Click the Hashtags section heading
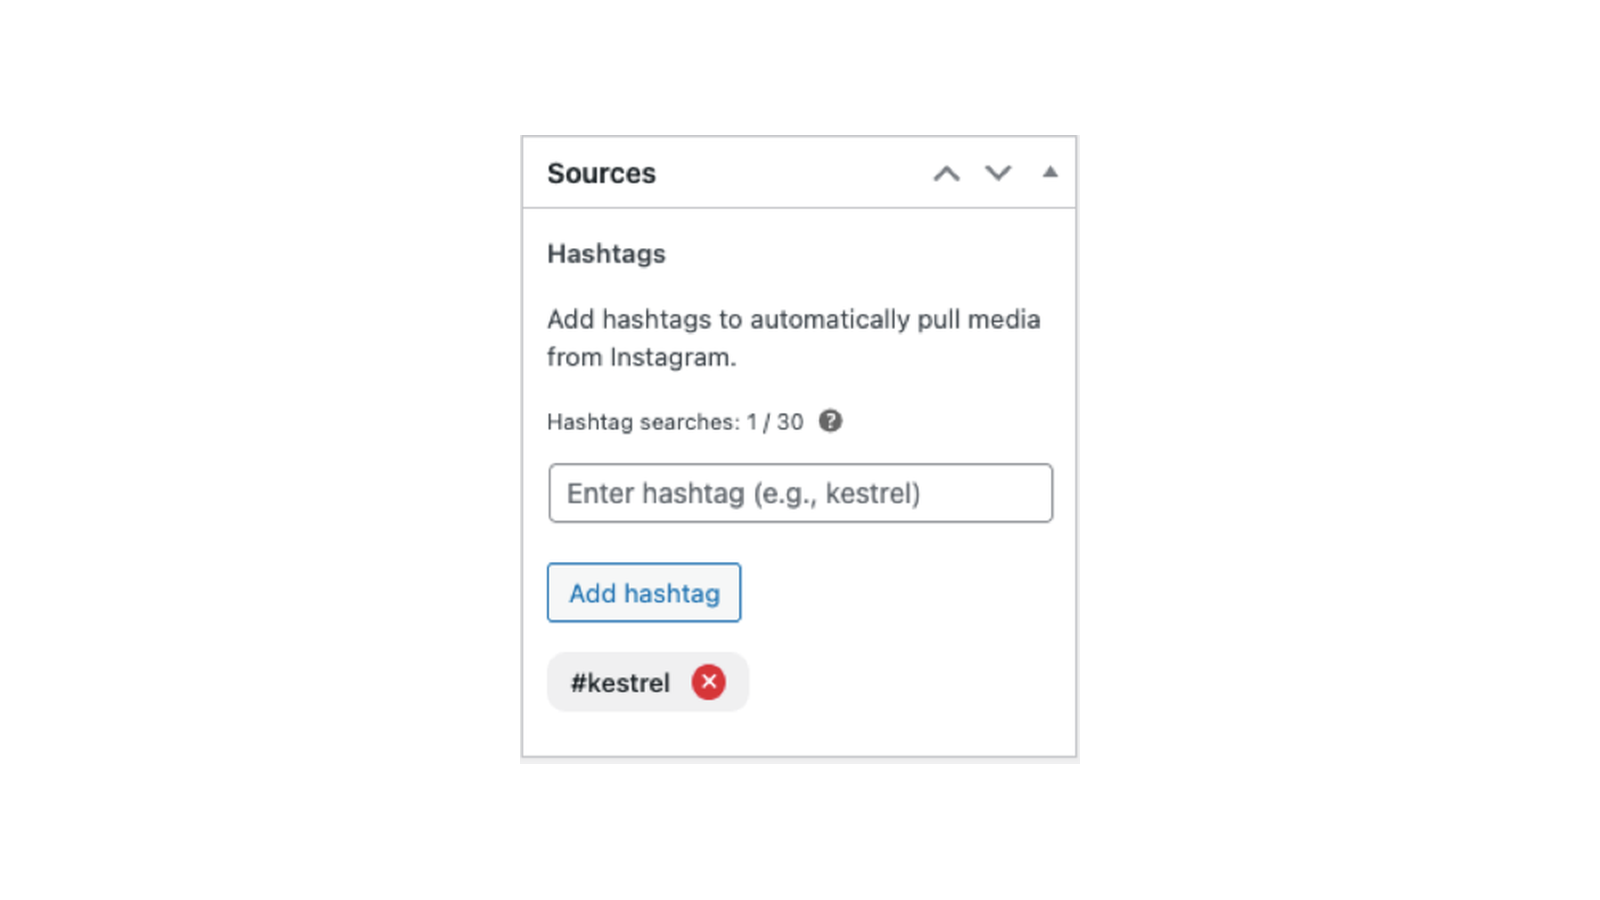 [606, 254]
